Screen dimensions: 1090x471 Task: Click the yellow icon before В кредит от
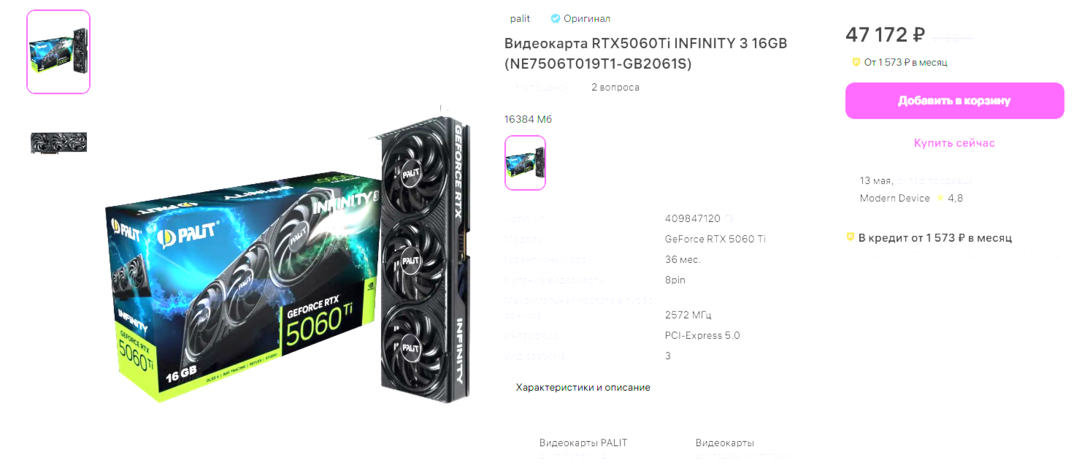click(x=850, y=238)
